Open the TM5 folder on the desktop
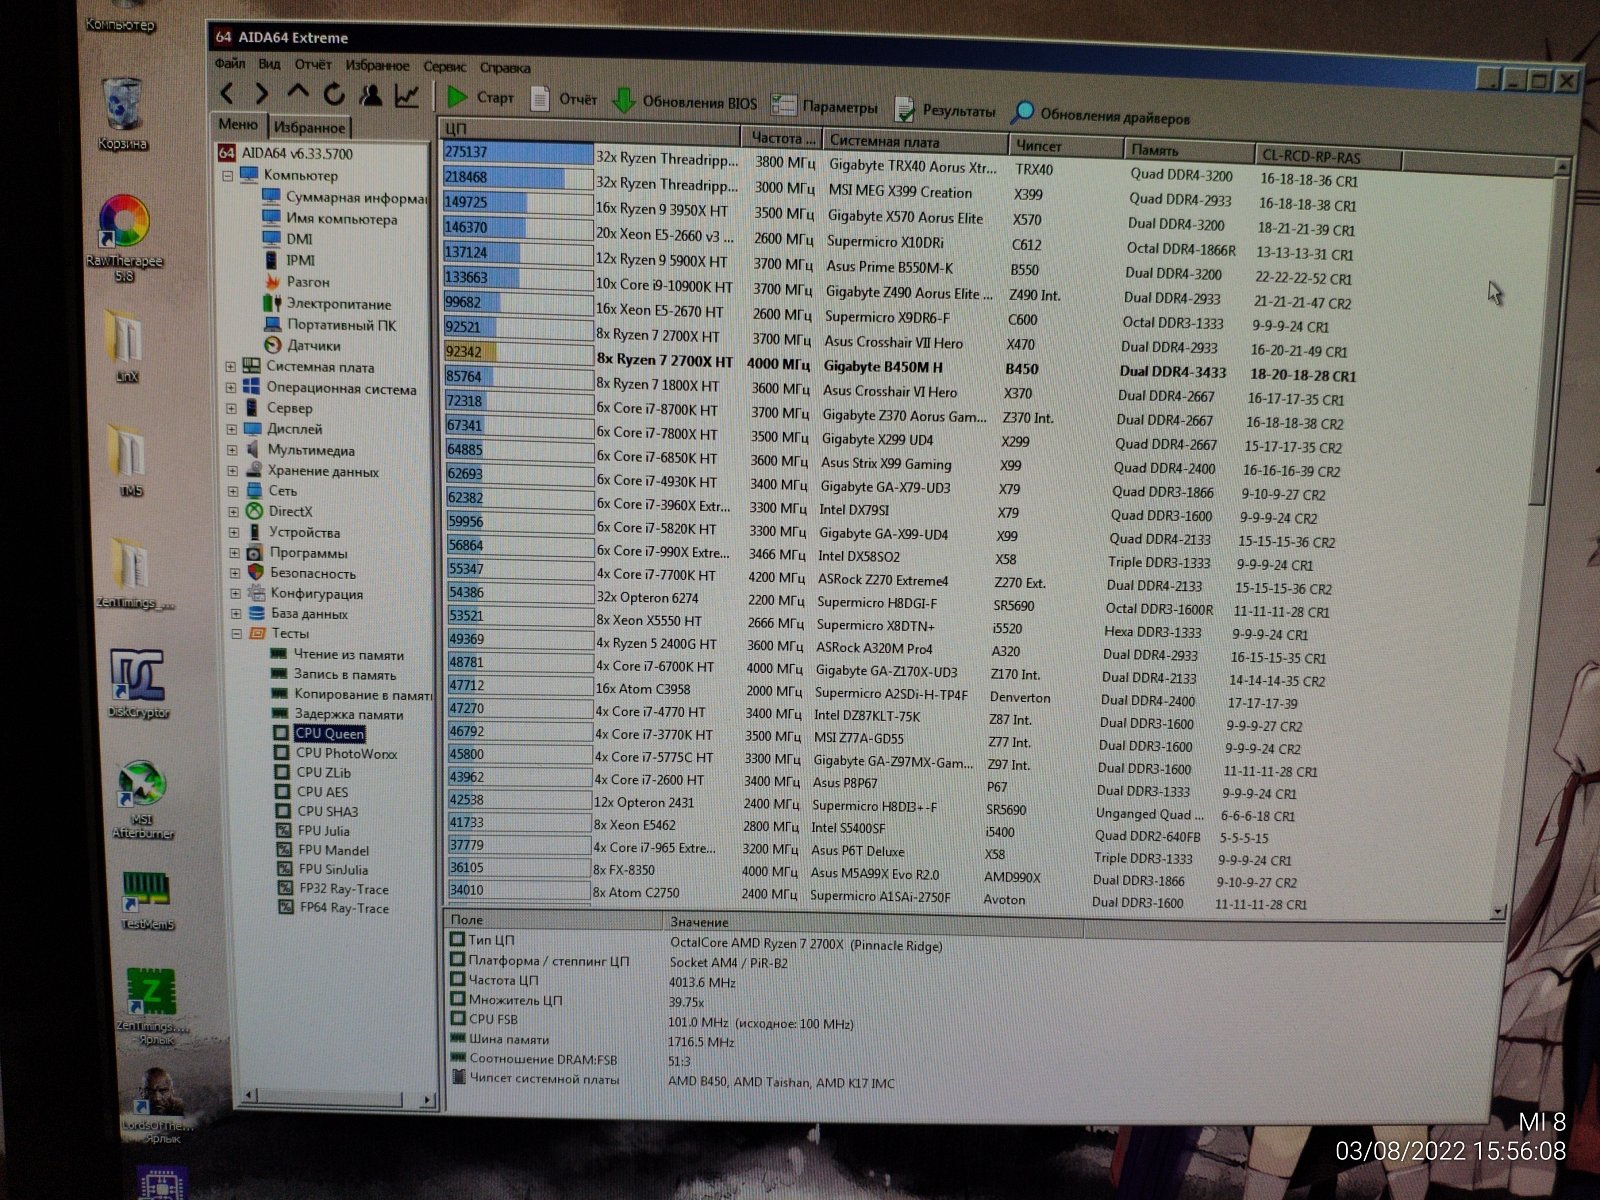 tap(131, 460)
